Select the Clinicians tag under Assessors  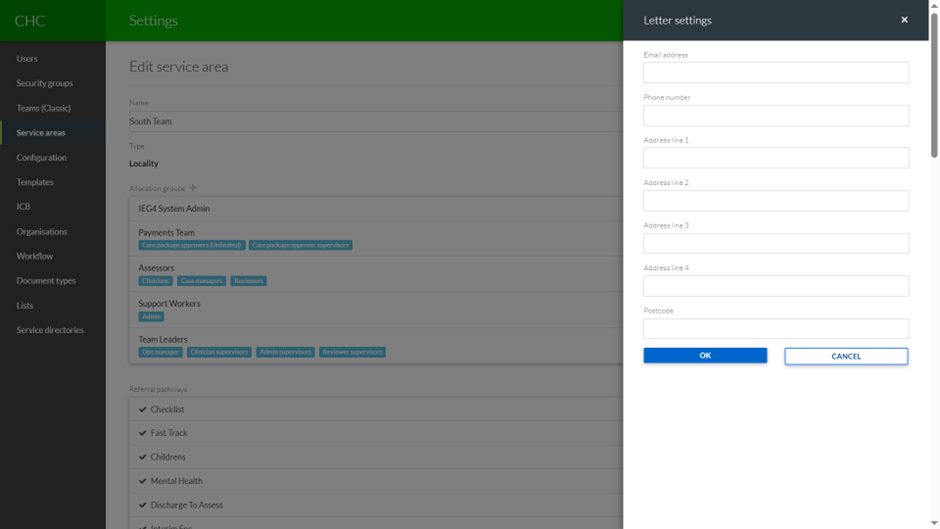[x=156, y=281]
